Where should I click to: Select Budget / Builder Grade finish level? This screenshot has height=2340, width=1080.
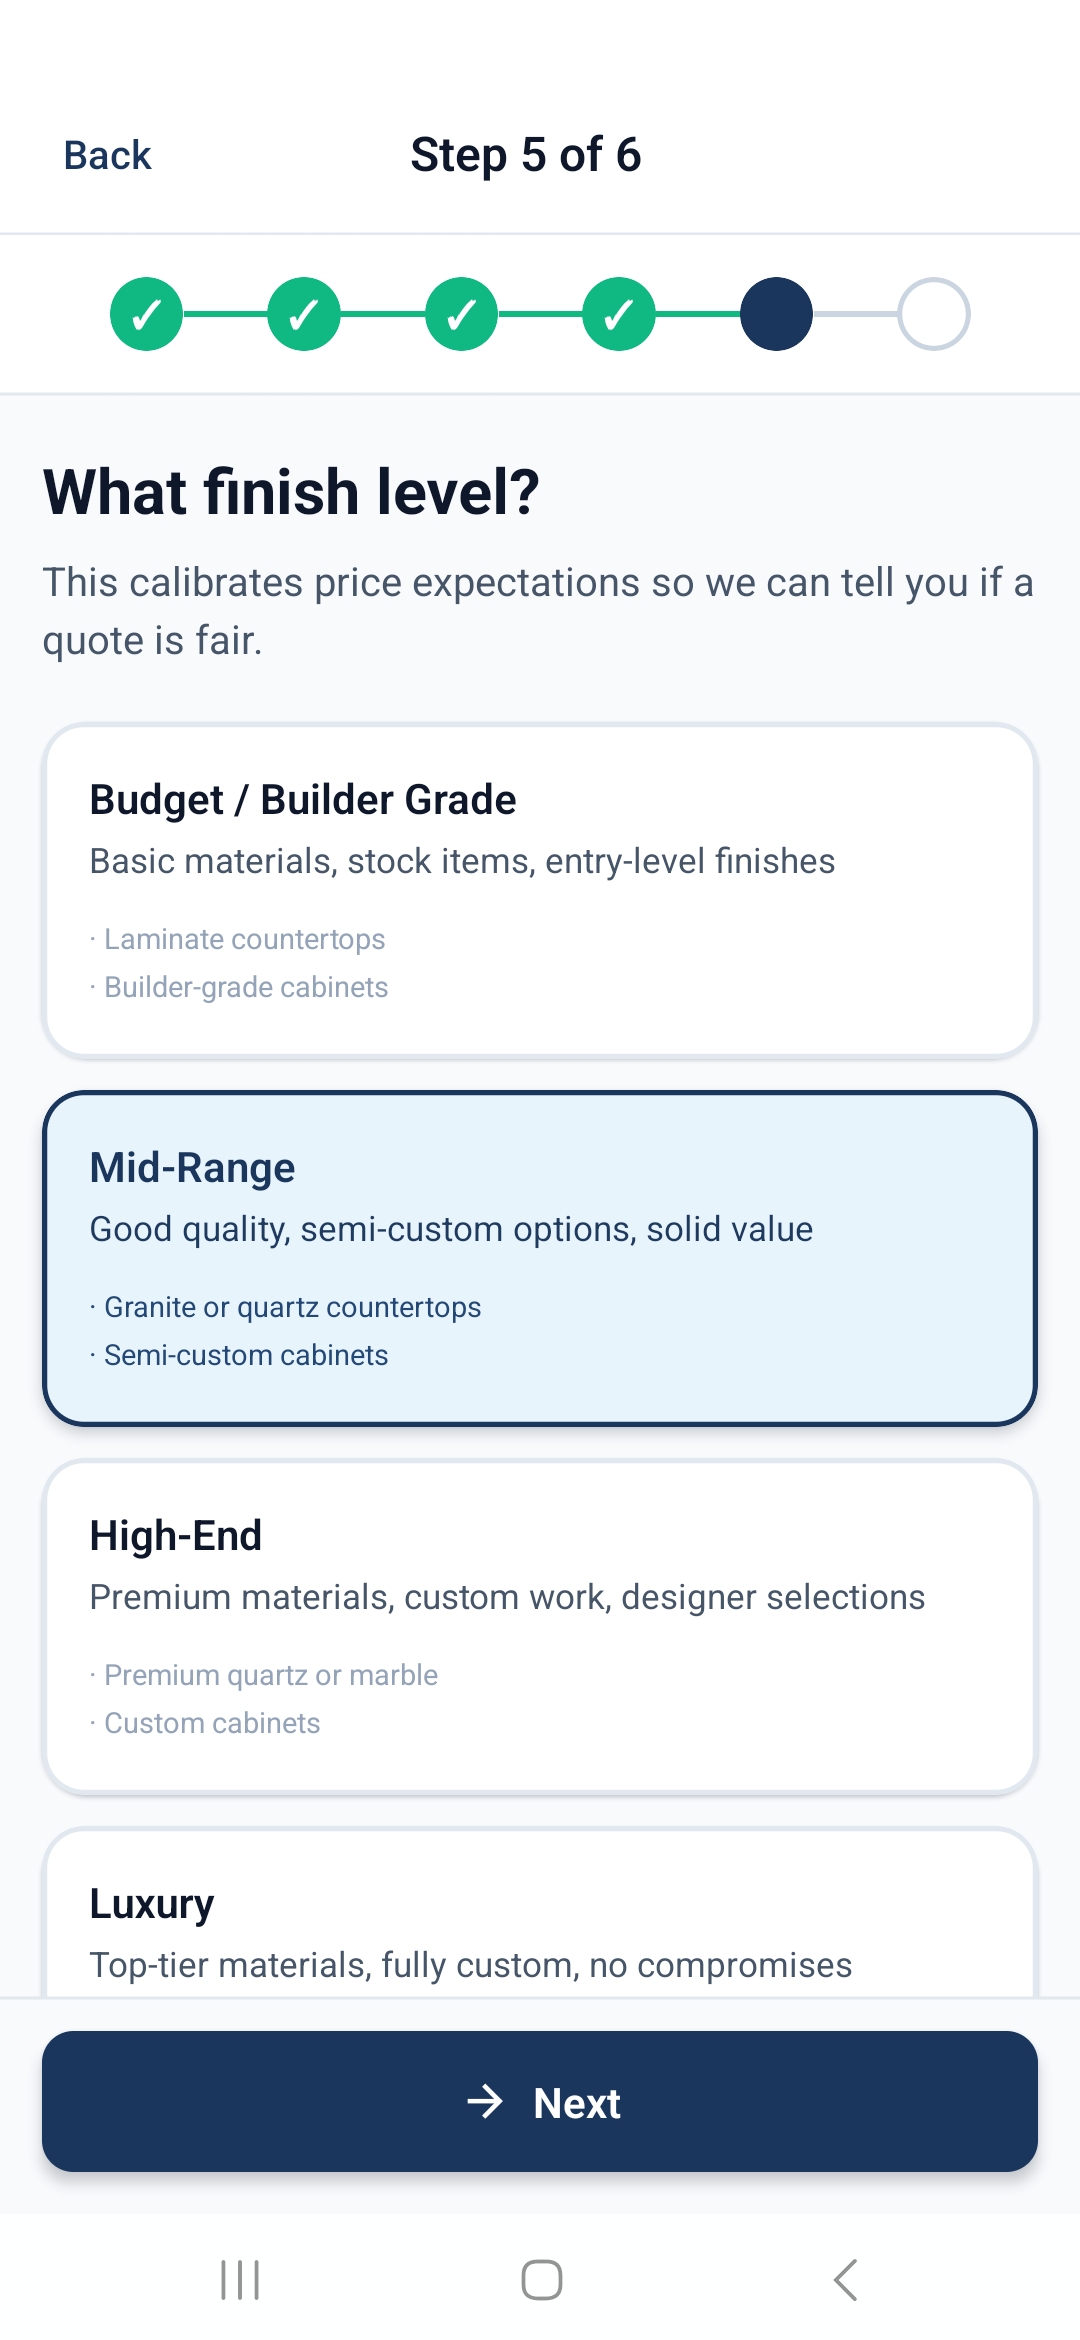pyautogui.click(x=540, y=889)
